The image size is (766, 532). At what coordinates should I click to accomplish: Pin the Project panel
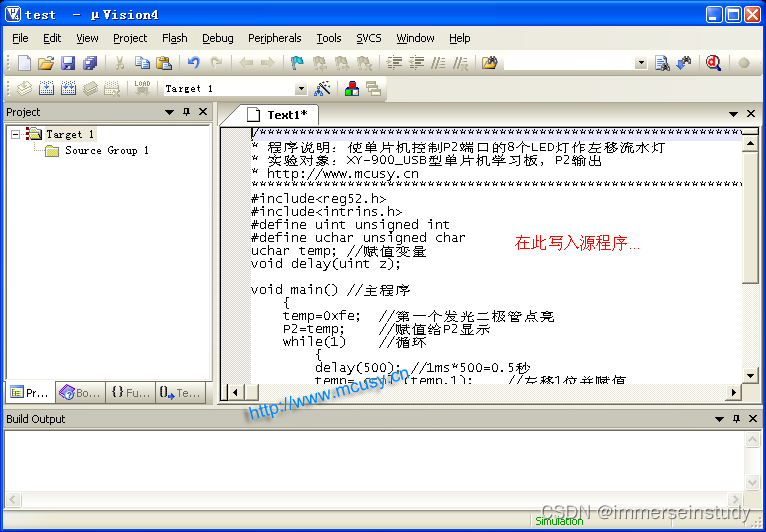pos(186,112)
